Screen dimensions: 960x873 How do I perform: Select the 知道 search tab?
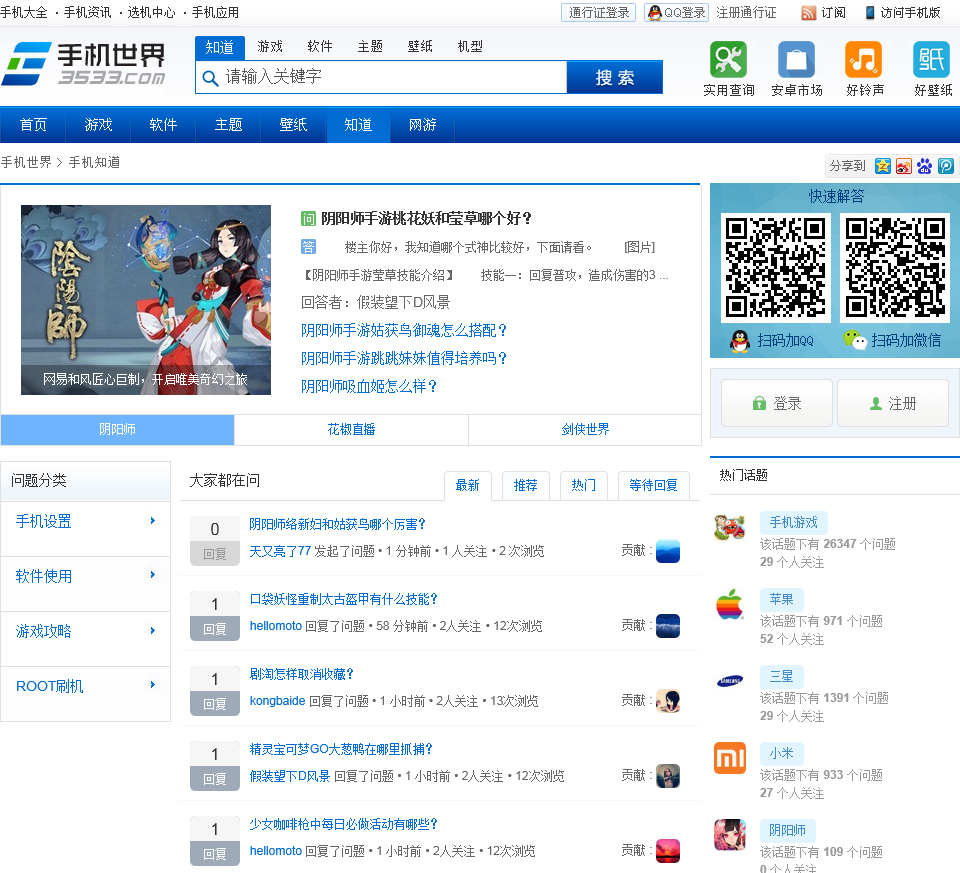220,47
